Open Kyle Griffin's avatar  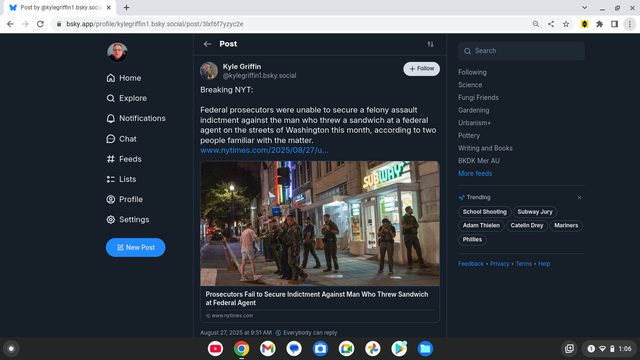[x=209, y=71]
